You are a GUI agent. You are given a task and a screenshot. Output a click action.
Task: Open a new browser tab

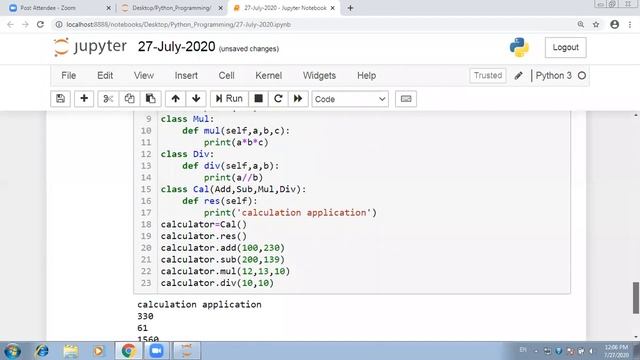click(x=350, y=8)
